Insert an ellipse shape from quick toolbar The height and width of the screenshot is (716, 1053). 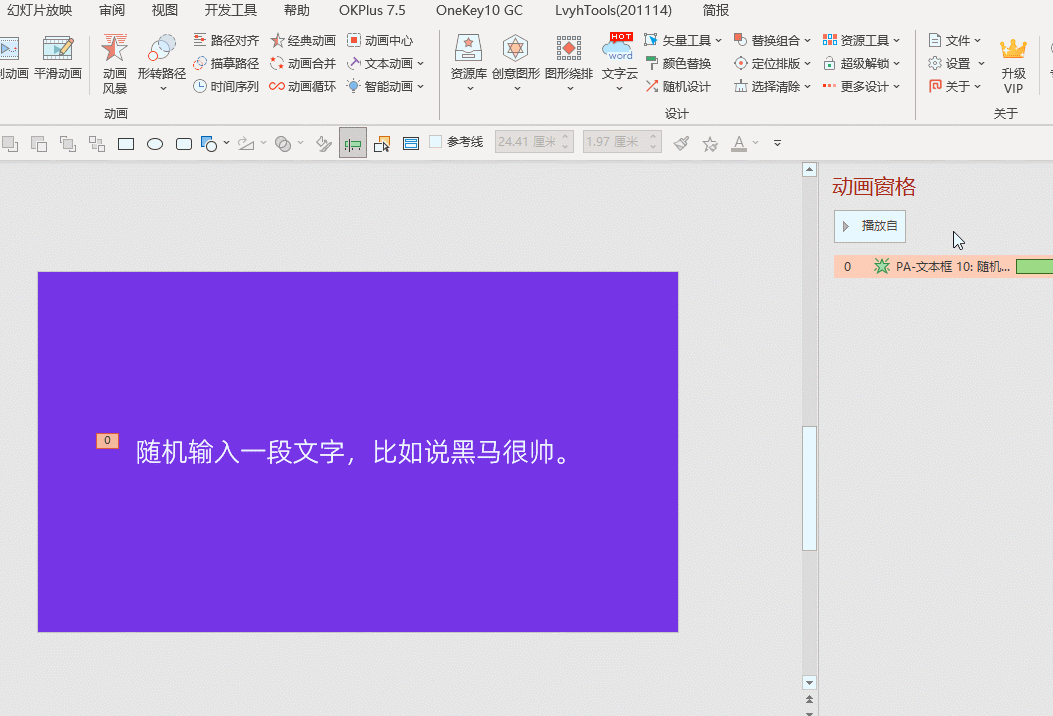tap(155, 143)
